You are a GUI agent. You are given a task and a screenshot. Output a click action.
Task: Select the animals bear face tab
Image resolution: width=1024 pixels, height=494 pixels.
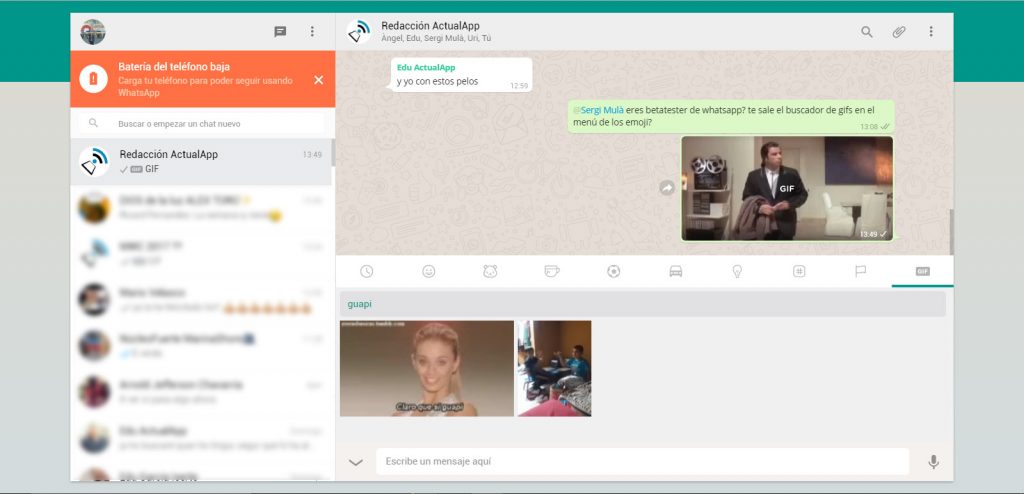[x=490, y=271]
